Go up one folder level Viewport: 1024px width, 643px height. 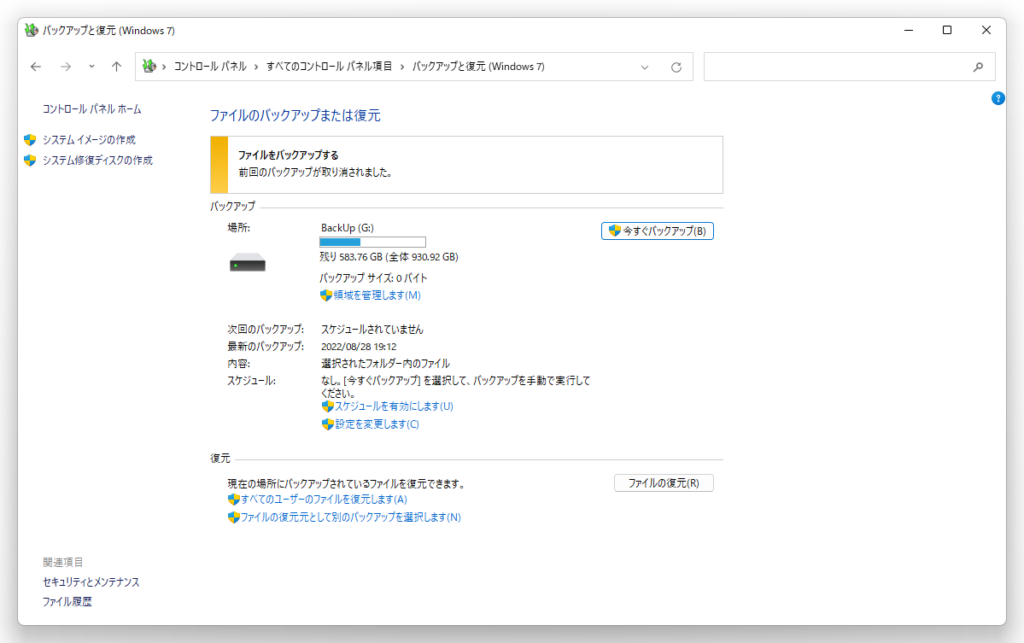pos(116,67)
